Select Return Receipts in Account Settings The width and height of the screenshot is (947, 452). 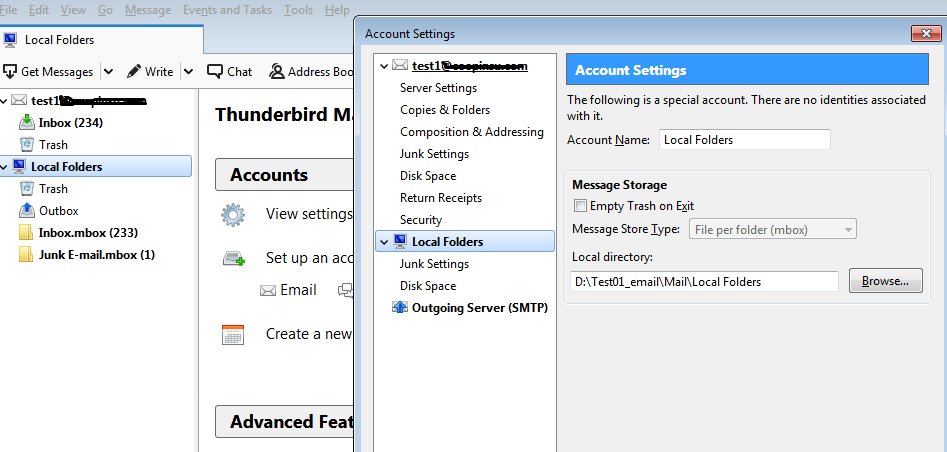441,198
